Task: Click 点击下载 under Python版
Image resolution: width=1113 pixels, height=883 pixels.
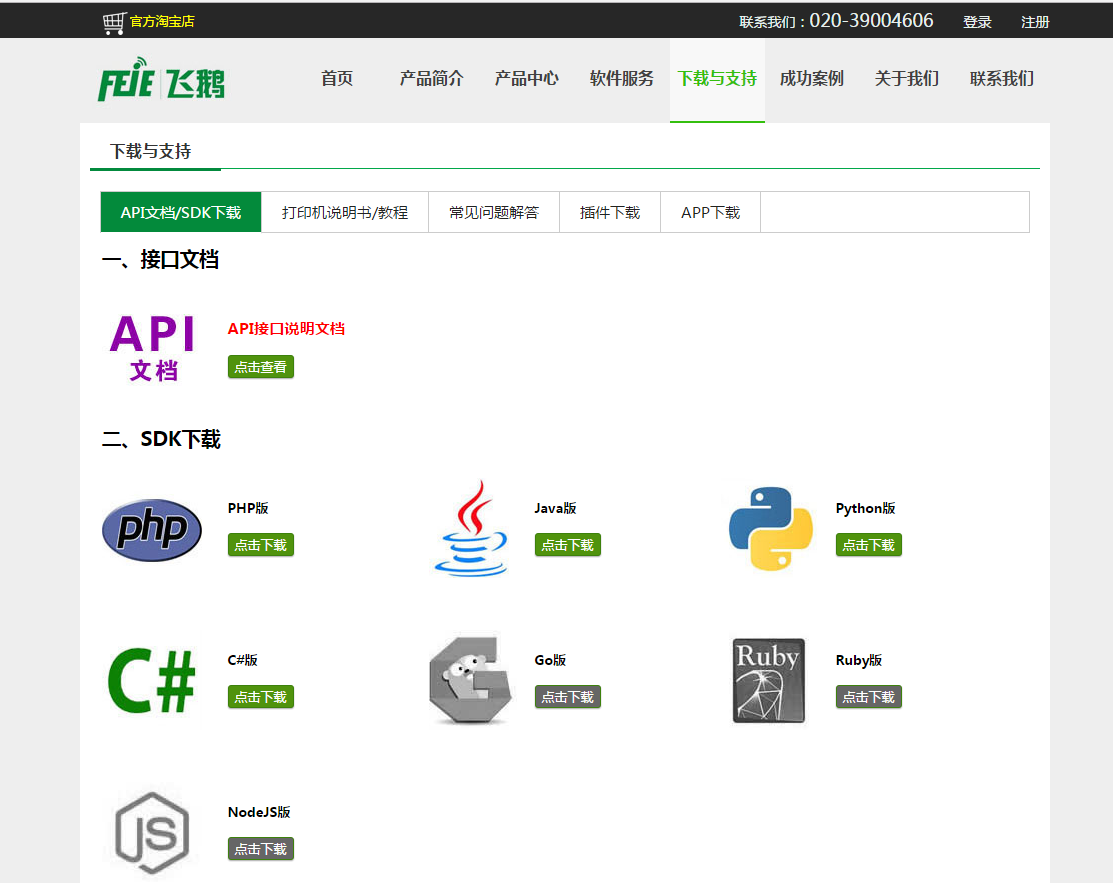Action: (868, 545)
